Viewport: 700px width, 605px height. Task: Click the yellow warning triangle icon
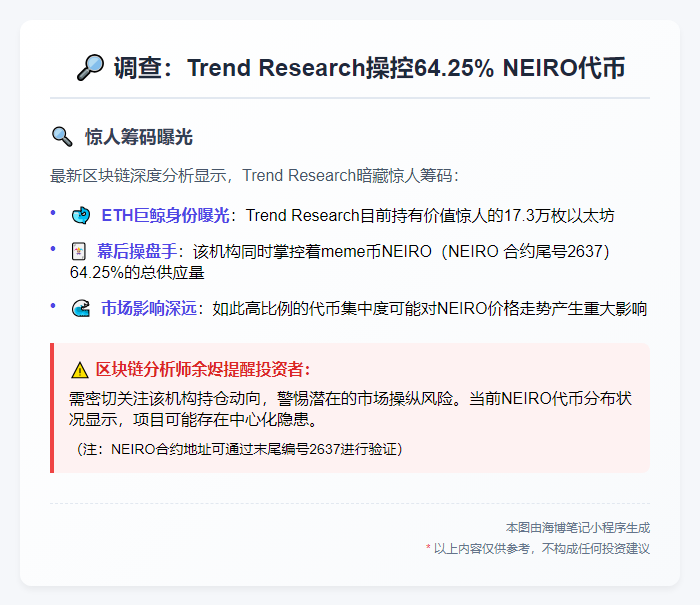[x=80, y=369]
